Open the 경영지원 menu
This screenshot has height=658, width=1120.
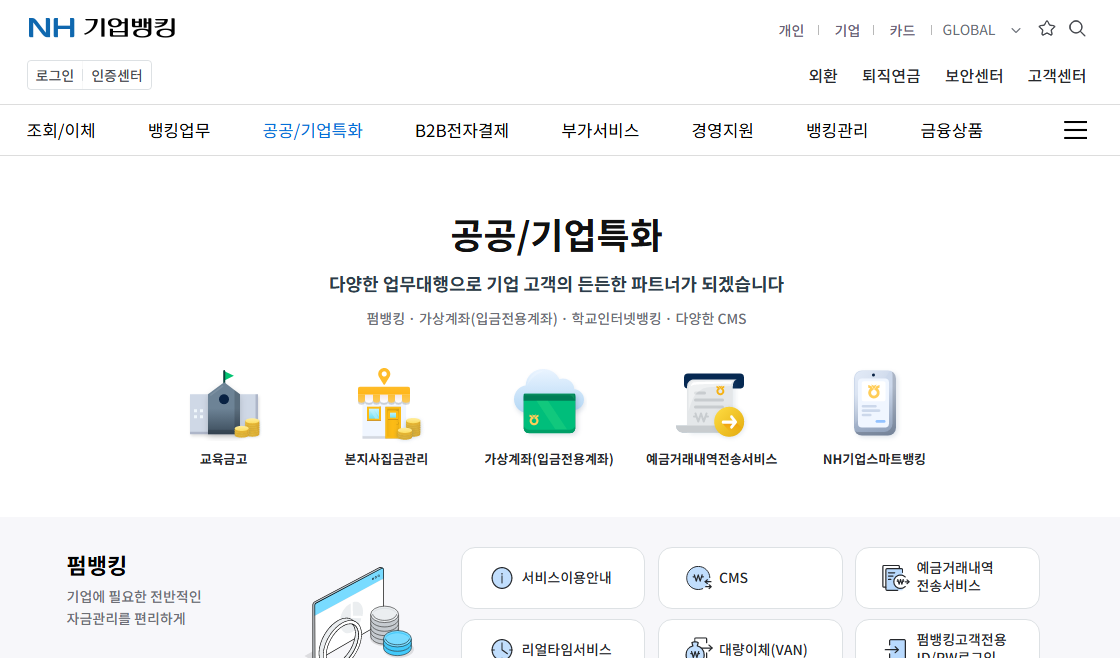click(x=722, y=131)
